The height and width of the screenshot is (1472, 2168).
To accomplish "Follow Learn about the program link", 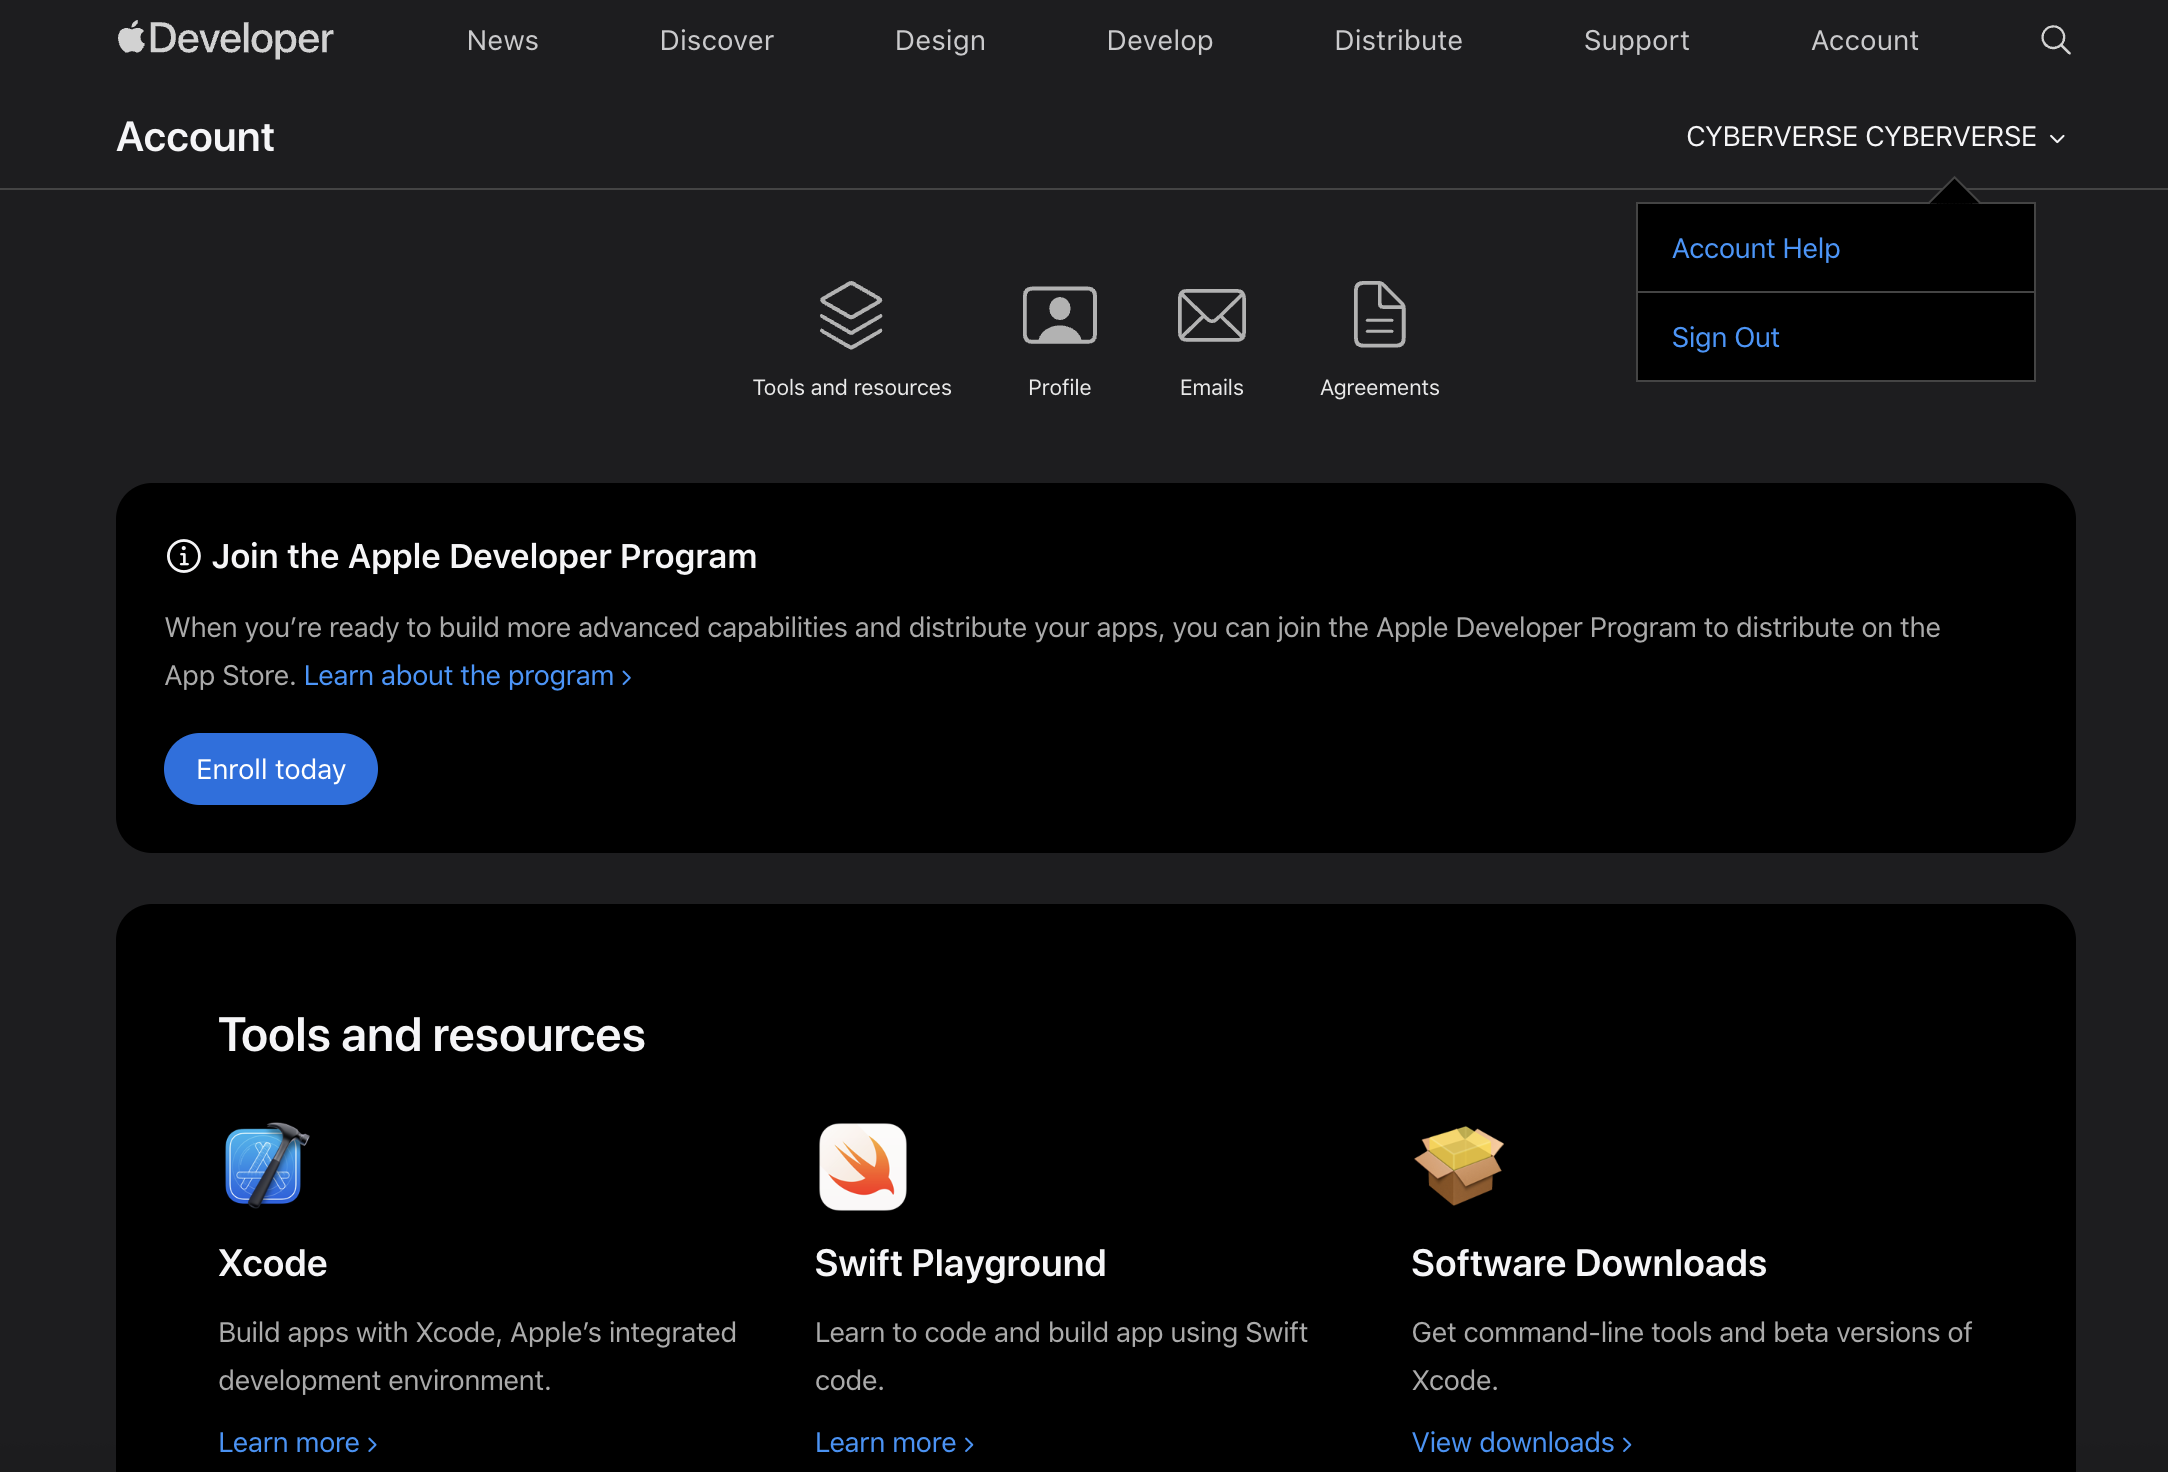I will [x=468, y=676].
